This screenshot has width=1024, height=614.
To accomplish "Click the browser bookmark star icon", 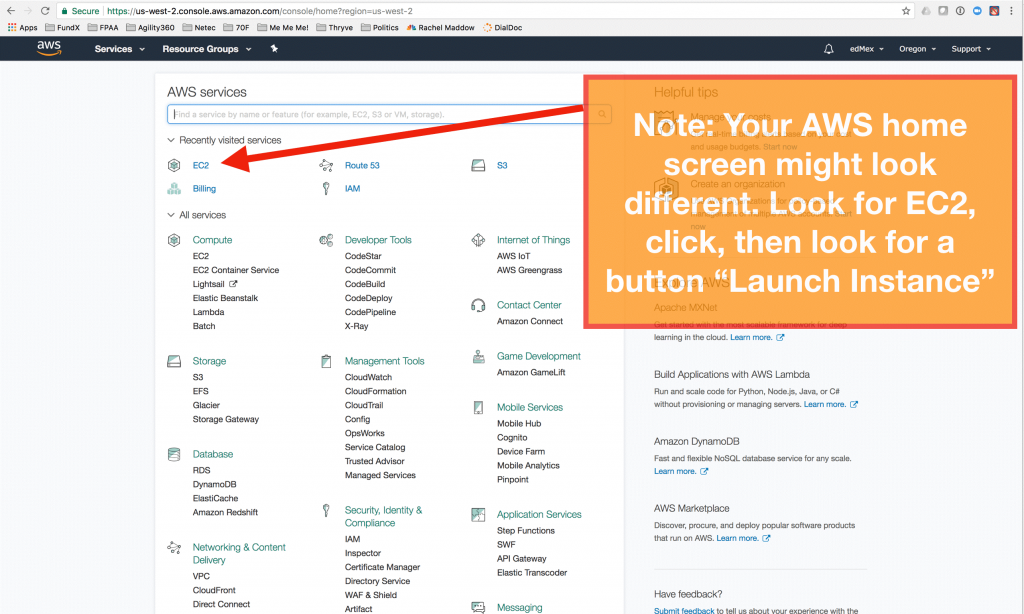I will point(906,11).
